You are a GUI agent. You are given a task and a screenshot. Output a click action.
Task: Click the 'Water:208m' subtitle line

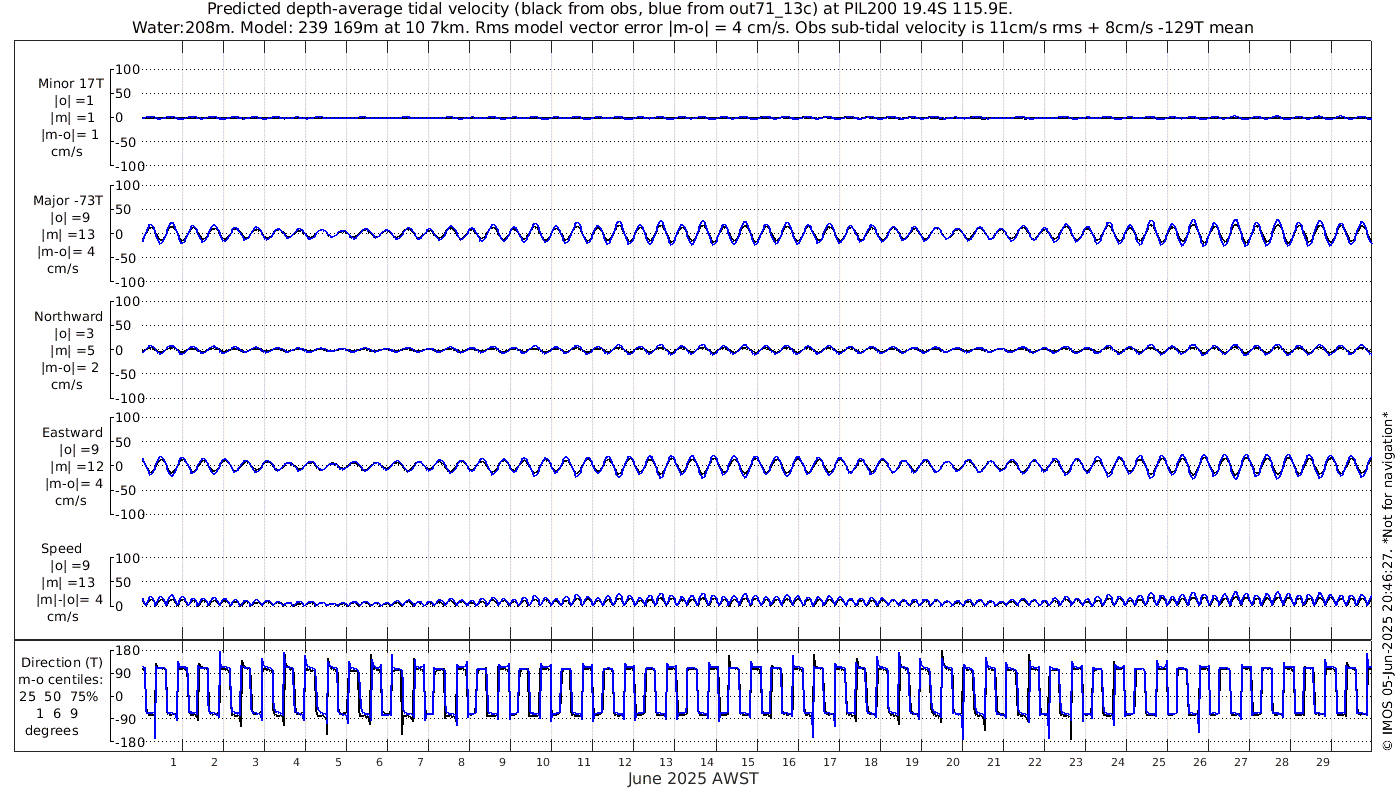(x=692, y=28)
